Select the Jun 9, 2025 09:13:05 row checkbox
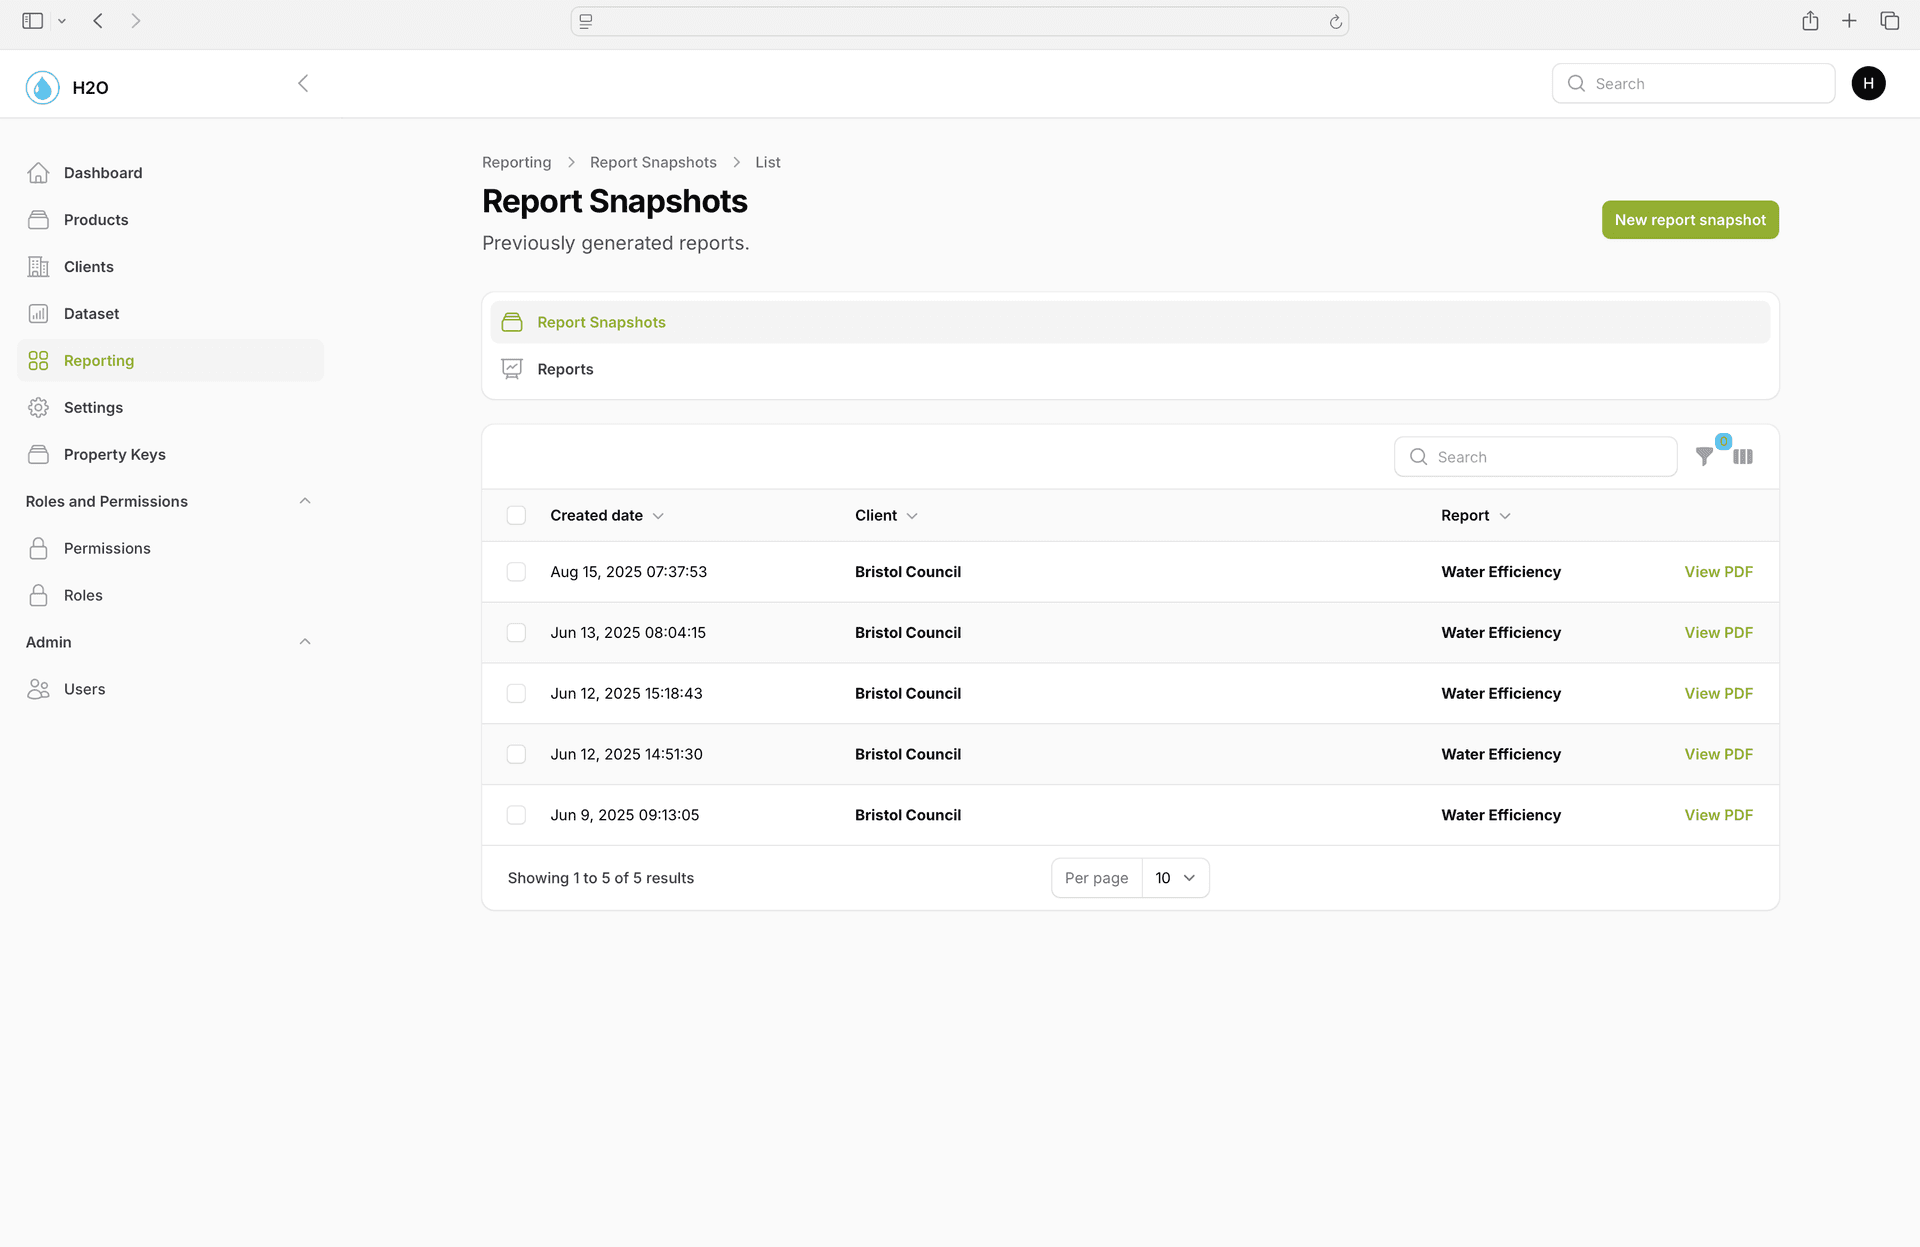 click(x=516, y=815)
